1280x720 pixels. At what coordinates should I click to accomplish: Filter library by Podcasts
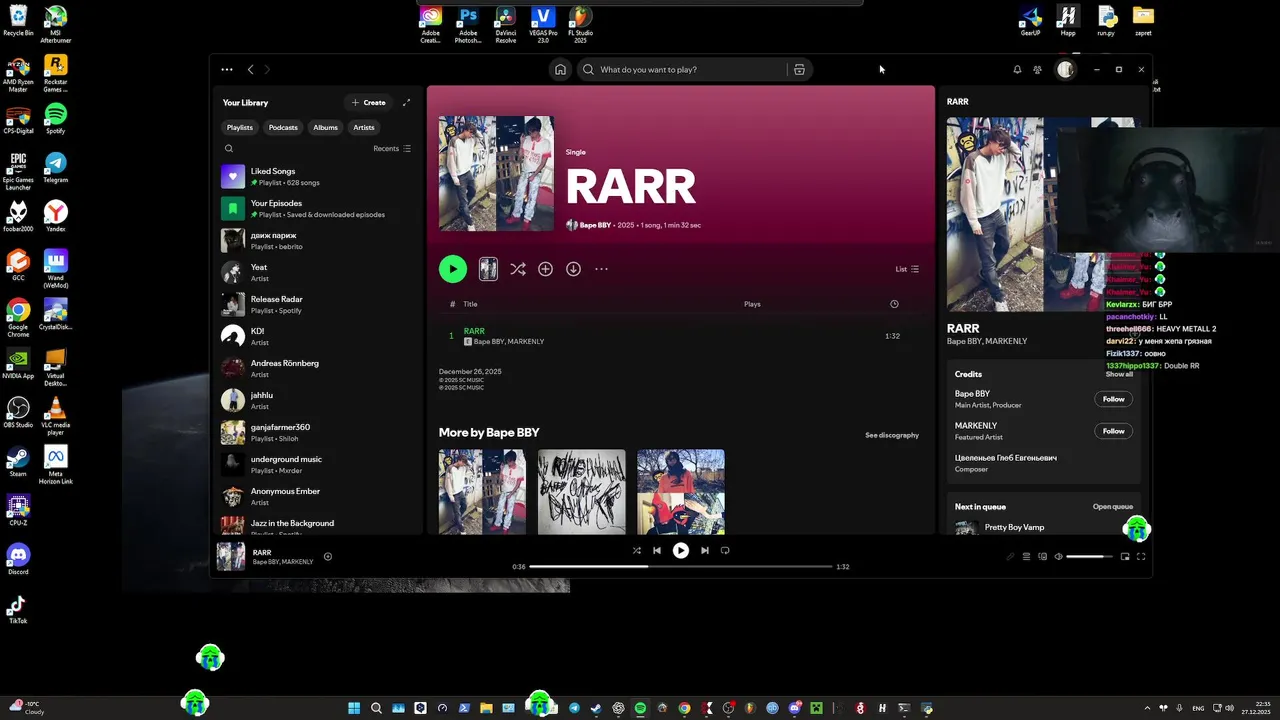(283, 127)
